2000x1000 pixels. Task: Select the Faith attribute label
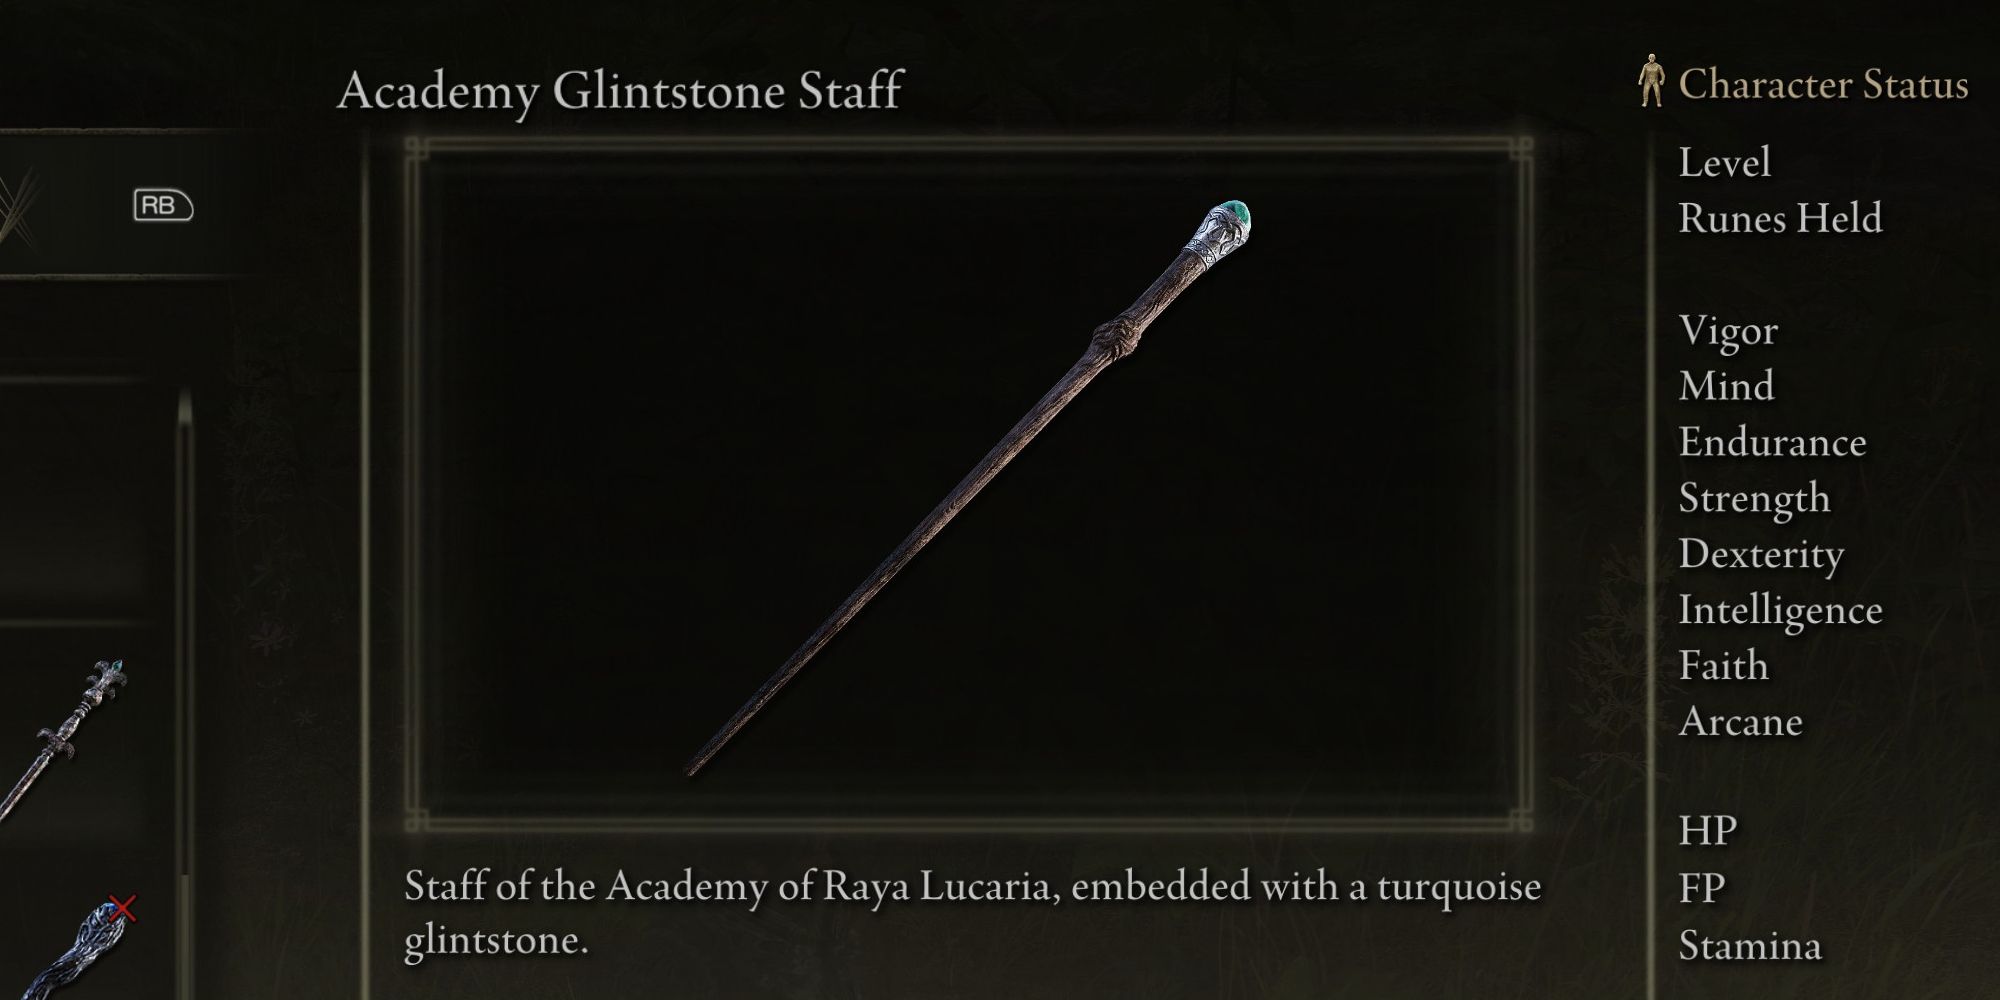pyautogui.click(x=1723, y=665)
